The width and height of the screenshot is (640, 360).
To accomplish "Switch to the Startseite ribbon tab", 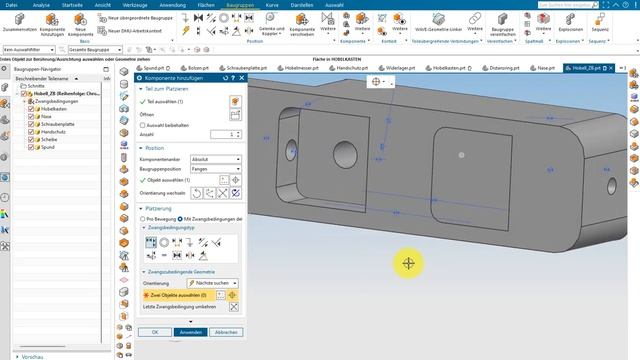I will [x=72, y=5].
